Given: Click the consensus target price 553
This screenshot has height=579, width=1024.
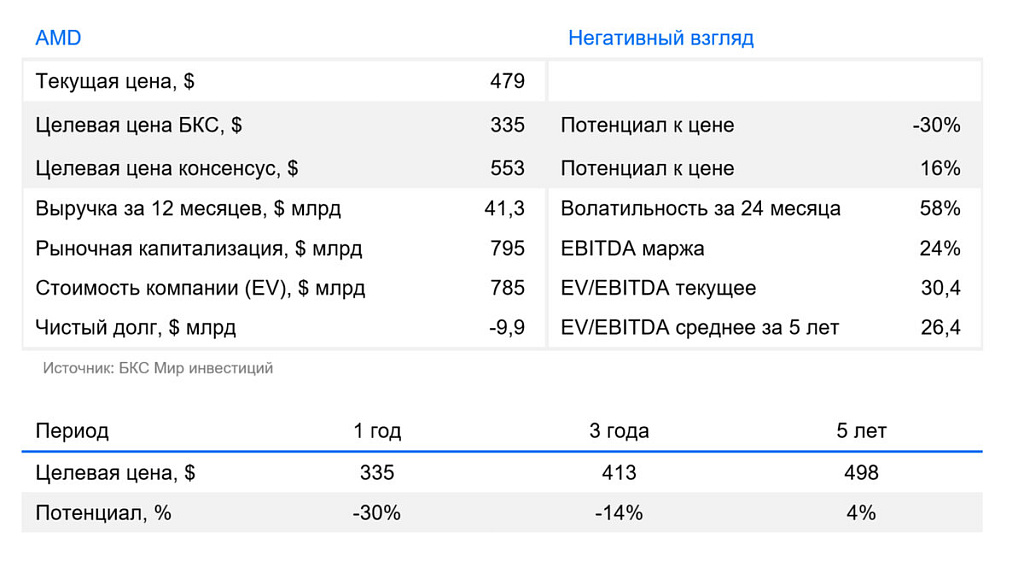Looking at the screenshot, I should 507,168.
